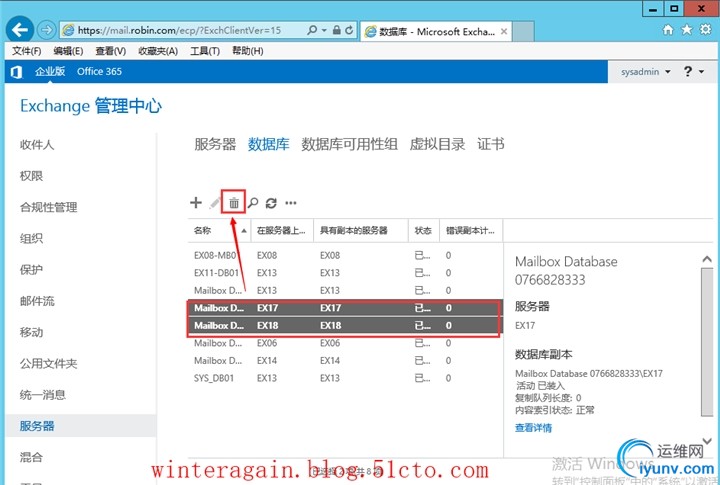Sort by the 状态 column header
Screen dimensions: 720x485
click(424, 231)
